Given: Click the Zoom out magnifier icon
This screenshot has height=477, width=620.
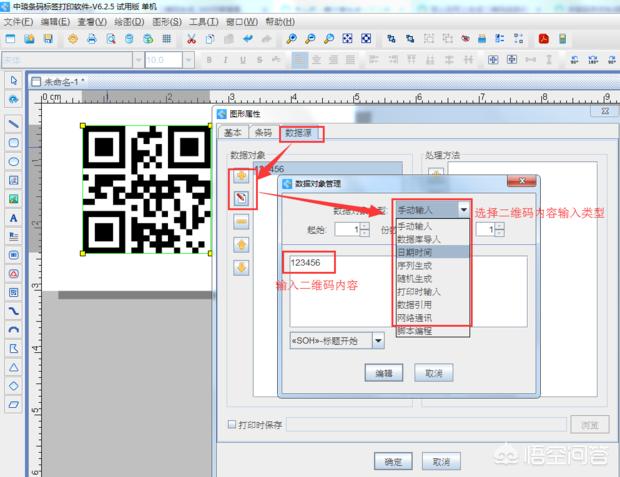Looking at the screenshot, I should [x=311, y=39].
